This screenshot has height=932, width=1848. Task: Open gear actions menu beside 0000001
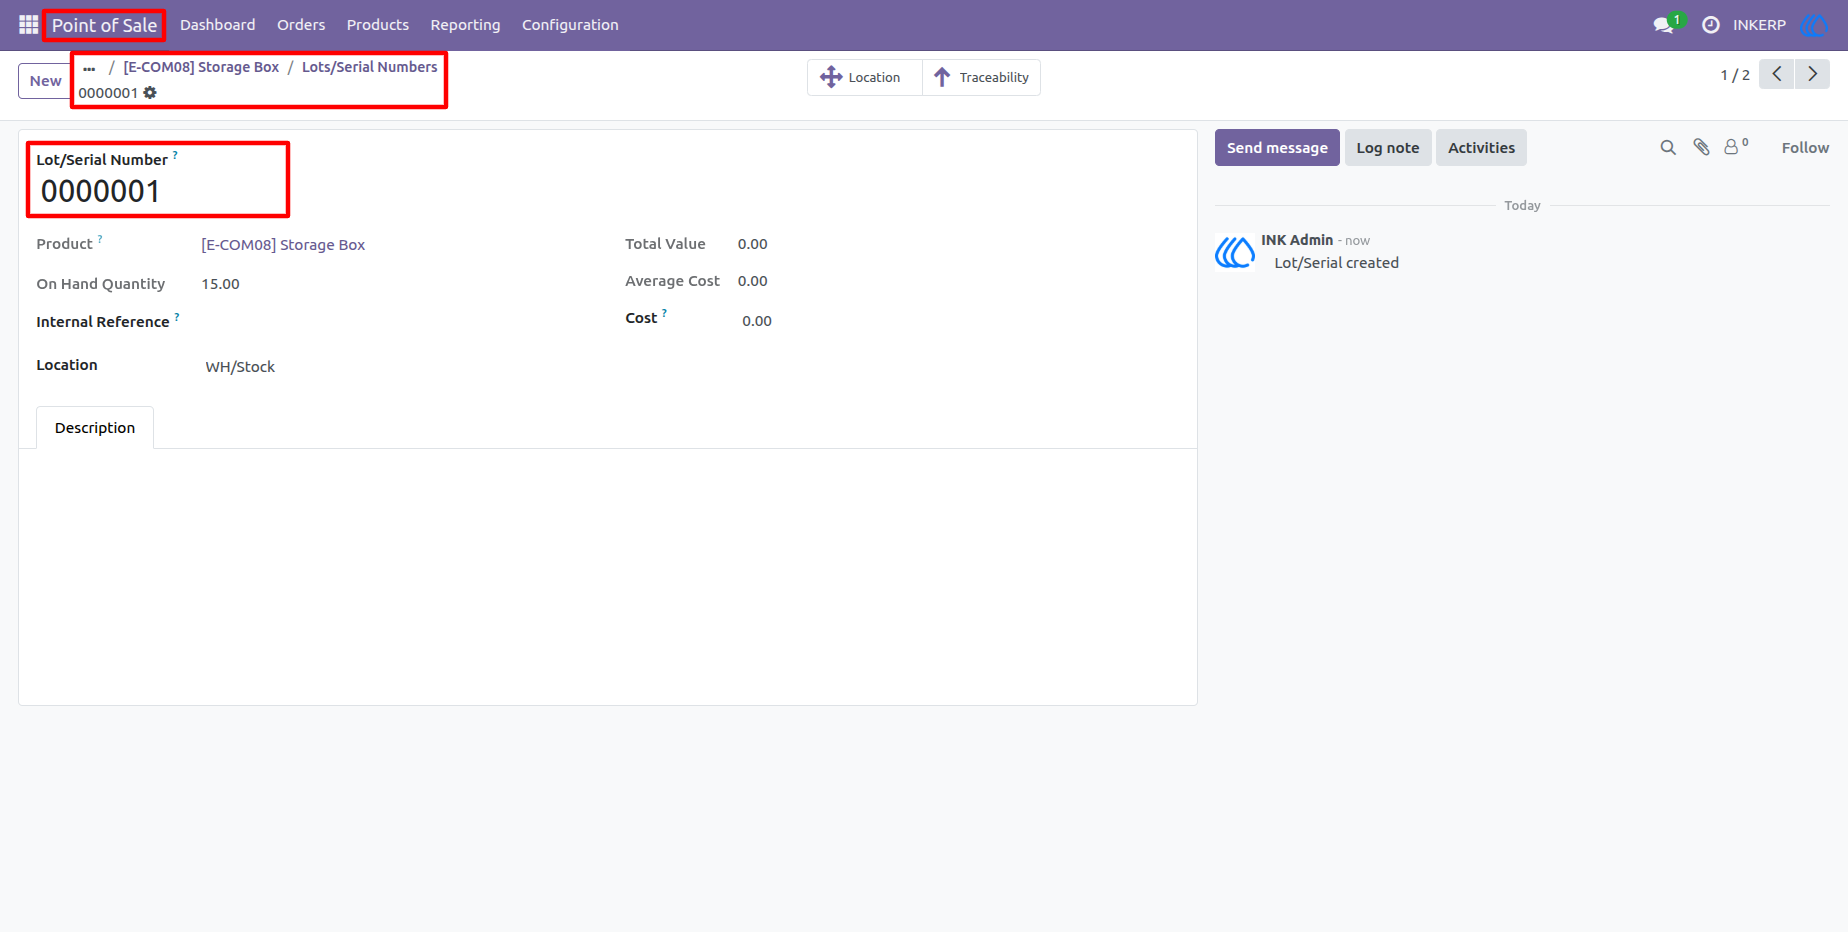coord(150,93)
